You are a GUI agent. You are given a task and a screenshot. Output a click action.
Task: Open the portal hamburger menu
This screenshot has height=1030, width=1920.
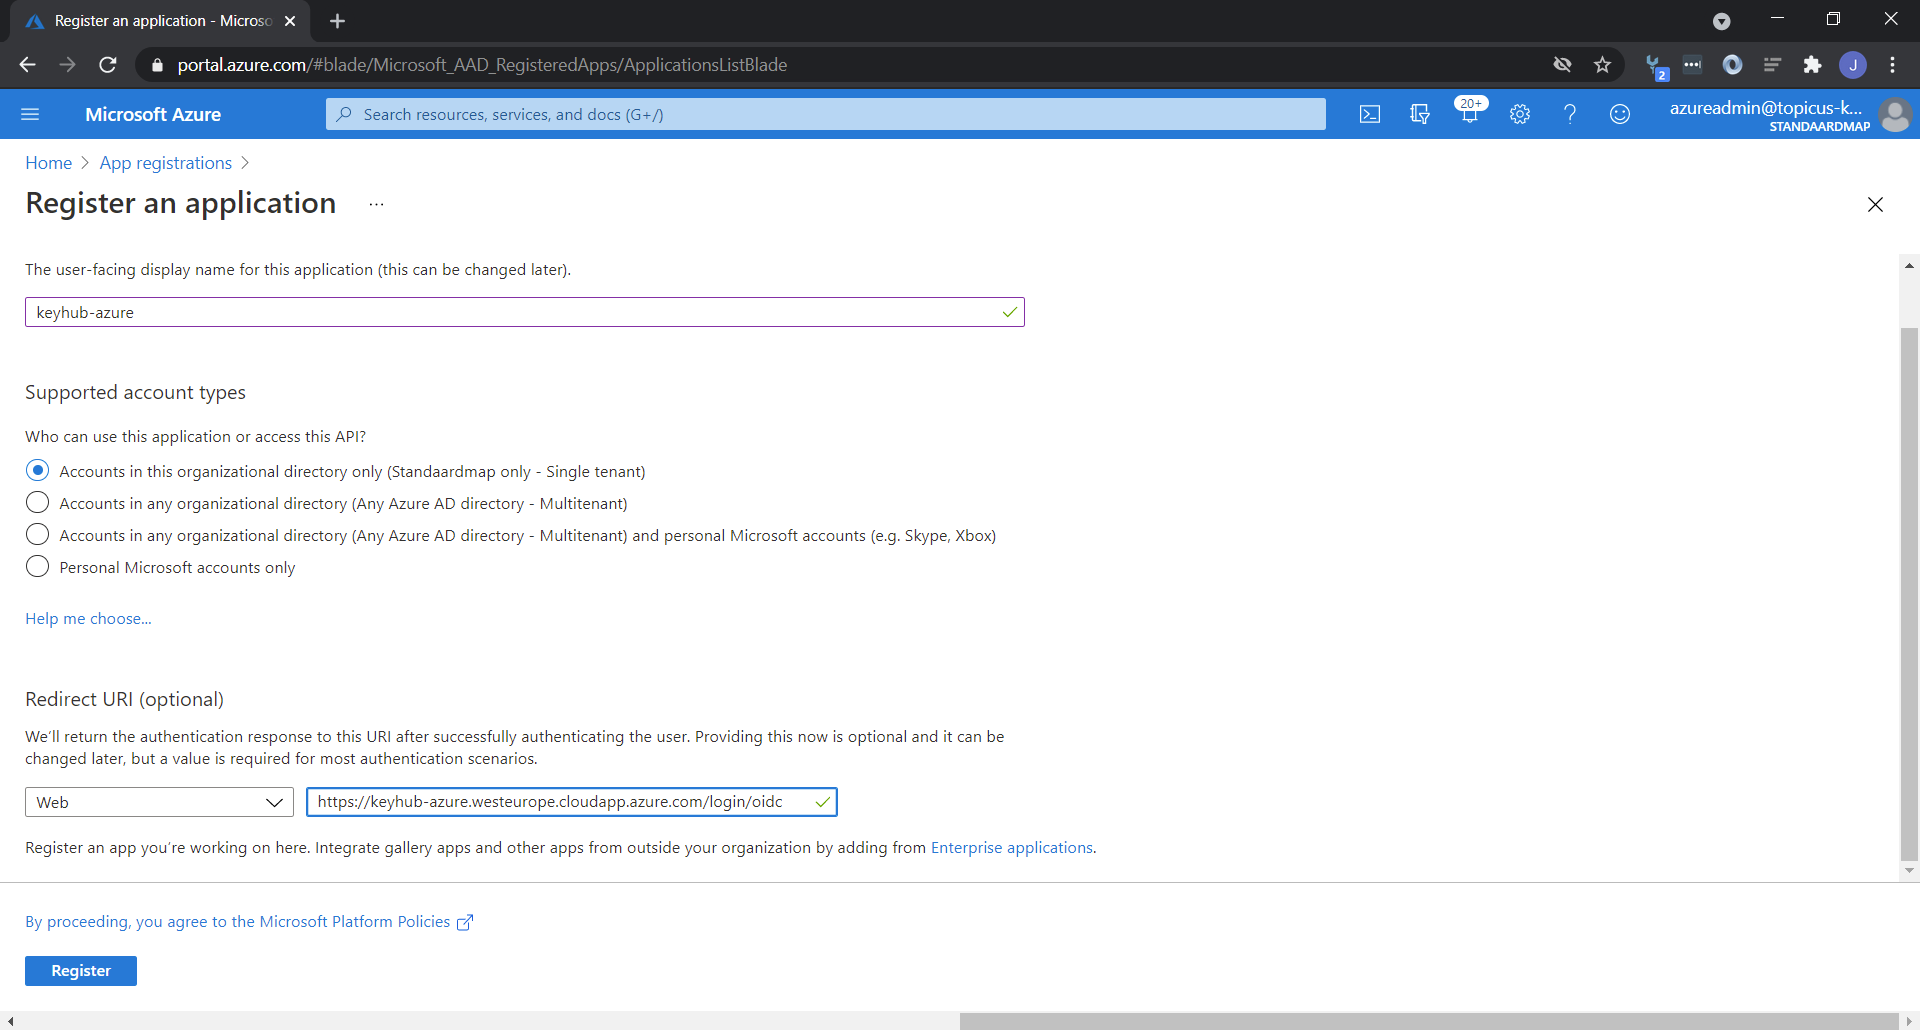pyautogui.click(x=30, y=114)
